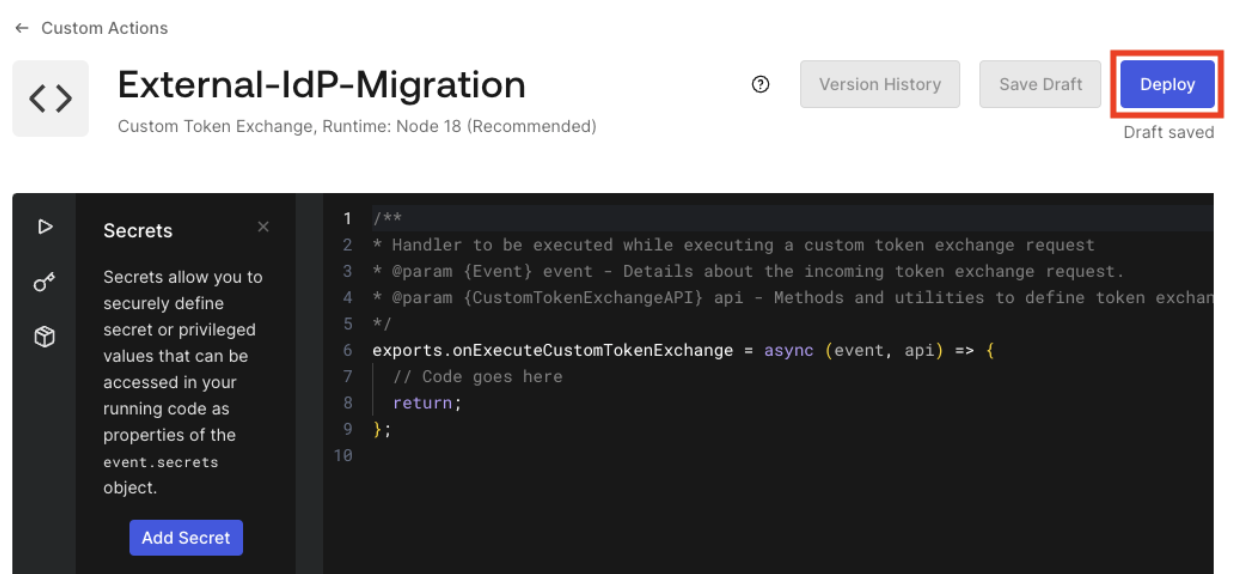
Task: Click the Deploy button
Action: (1167, 84)
